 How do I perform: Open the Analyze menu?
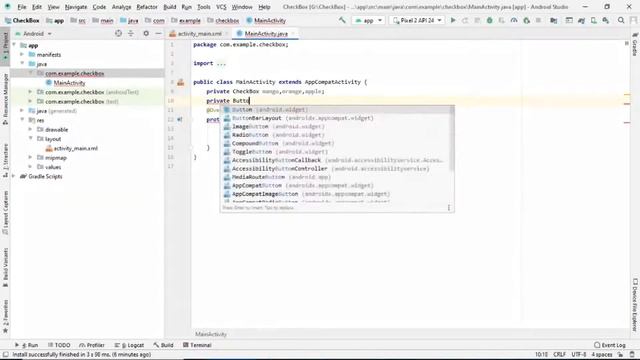click(121, 7)
